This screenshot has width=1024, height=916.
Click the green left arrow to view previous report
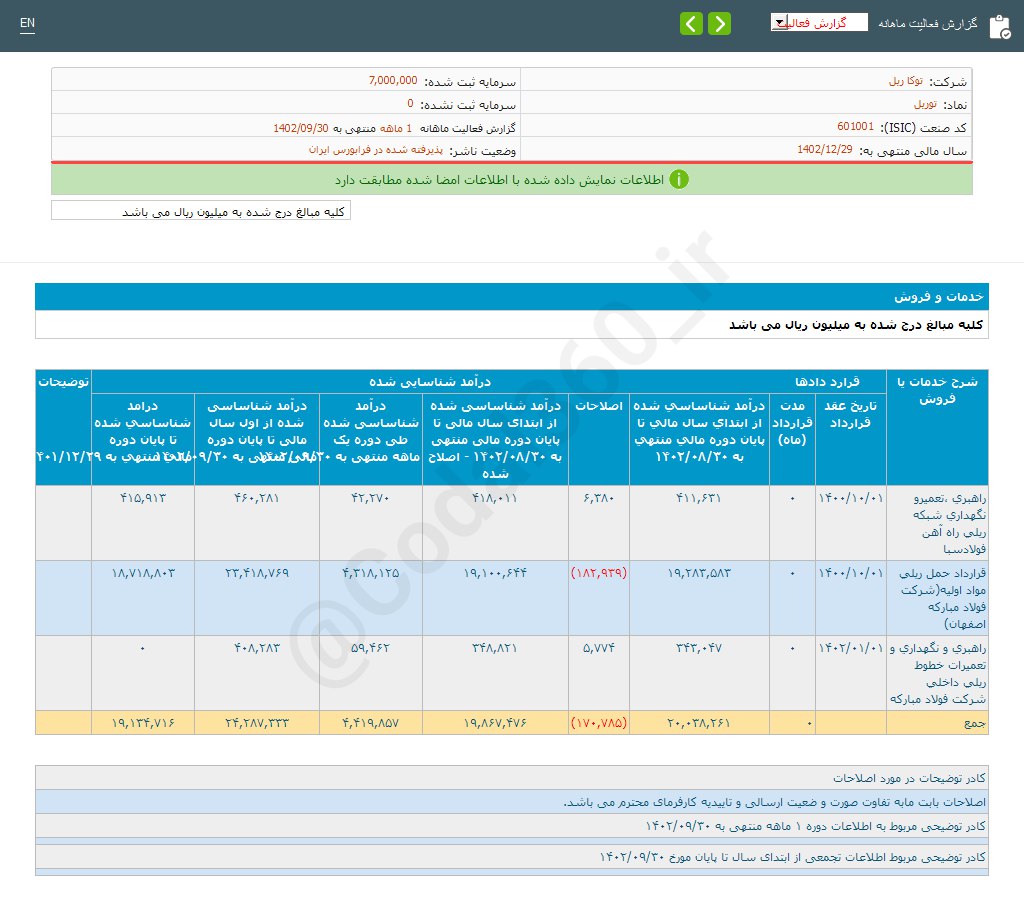click(x=691, y=22)
